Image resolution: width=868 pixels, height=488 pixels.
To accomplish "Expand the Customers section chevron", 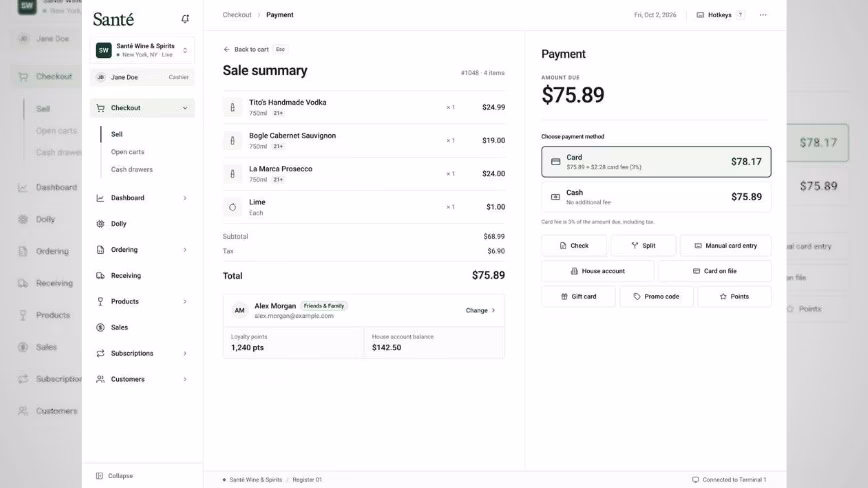I will coord(185,379).
